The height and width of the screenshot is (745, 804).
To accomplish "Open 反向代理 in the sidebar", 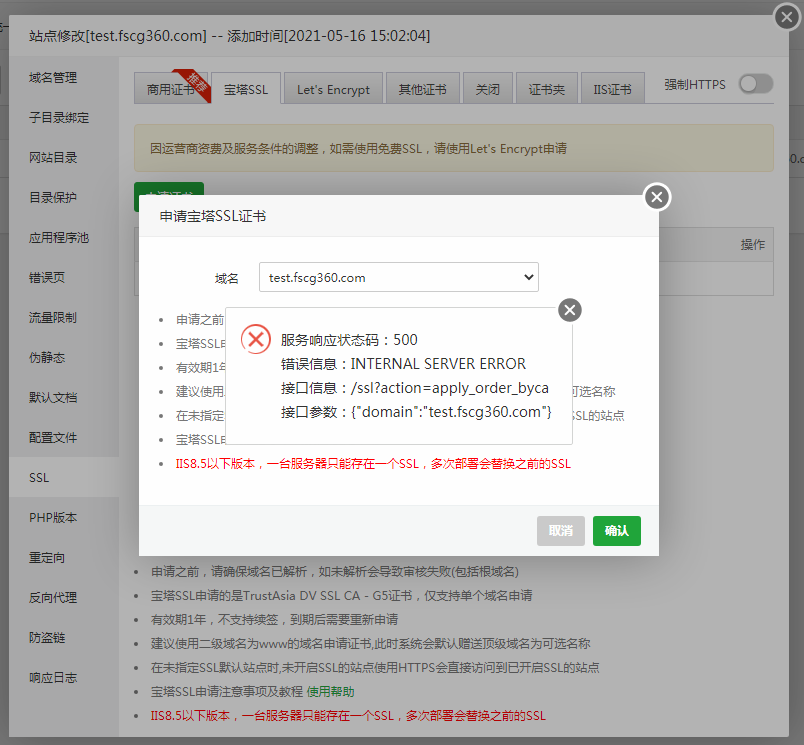I will (x=64, y=597).
